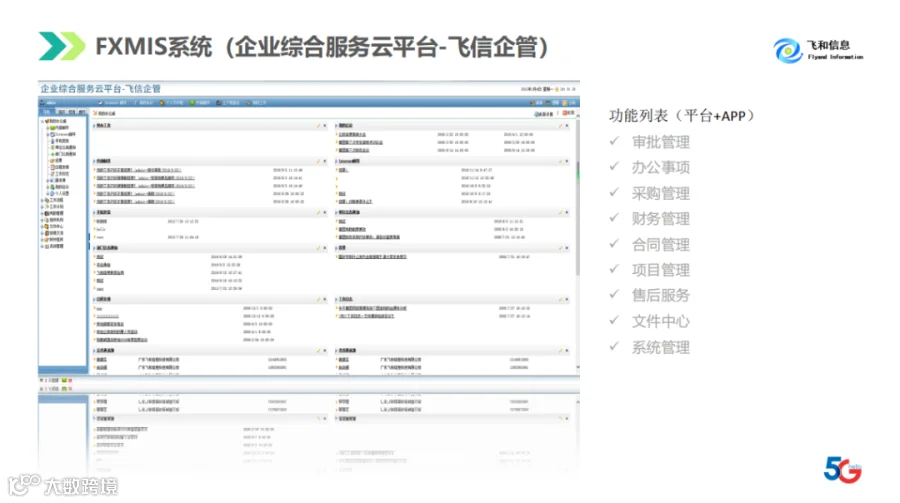Collapse the Internet邮件 panel header arrow
The image size is (900, 503).
pos(336,161)
